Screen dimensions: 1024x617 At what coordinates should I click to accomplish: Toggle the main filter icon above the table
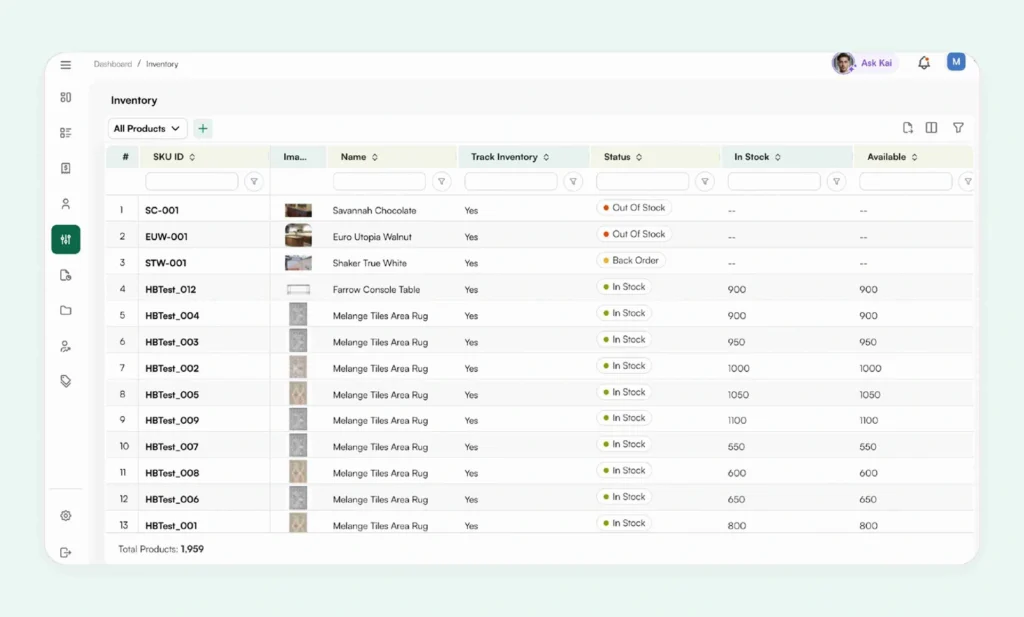[x=958, y=128]
